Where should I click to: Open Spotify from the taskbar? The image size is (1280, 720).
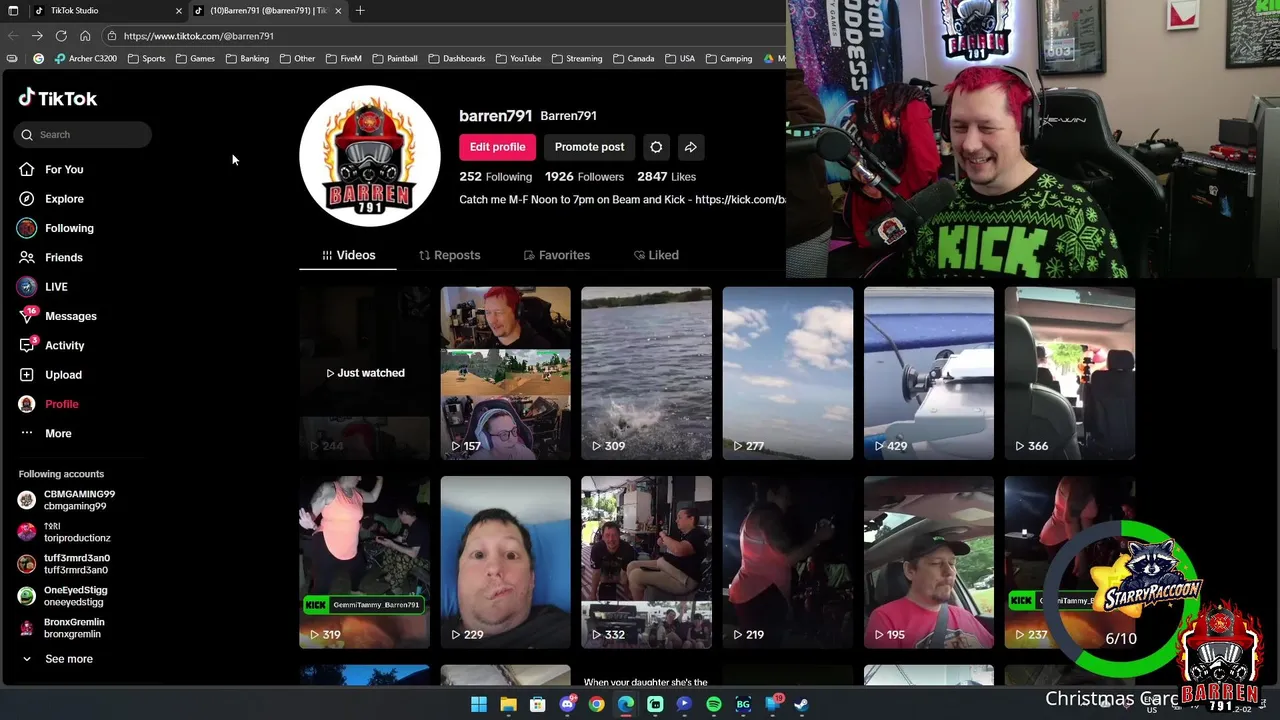(714, 704)
